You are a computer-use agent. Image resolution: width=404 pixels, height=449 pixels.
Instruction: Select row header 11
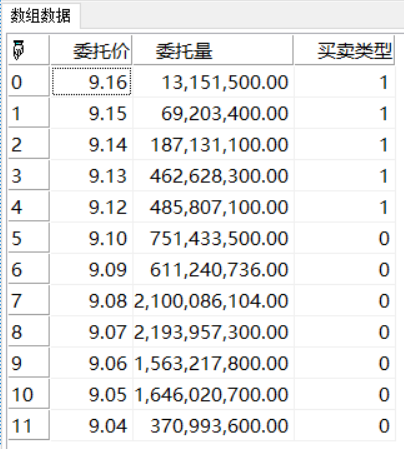[x=29, y=425]
